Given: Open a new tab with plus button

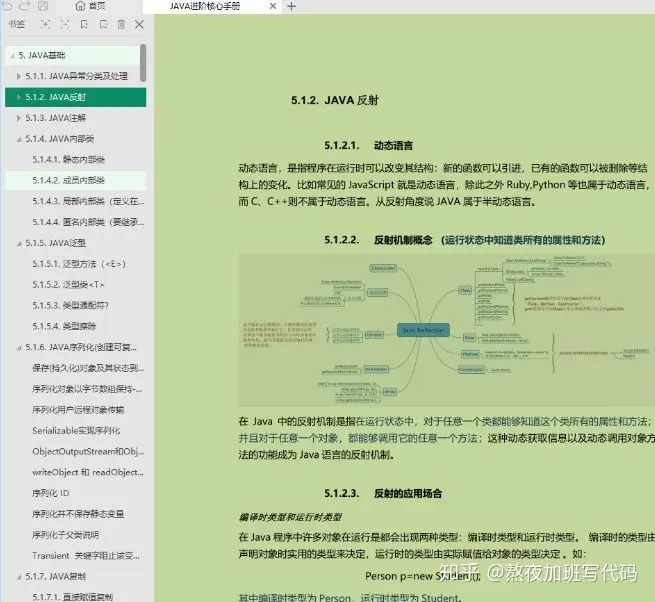Looking at the screenshot, I should pos(292,6).
